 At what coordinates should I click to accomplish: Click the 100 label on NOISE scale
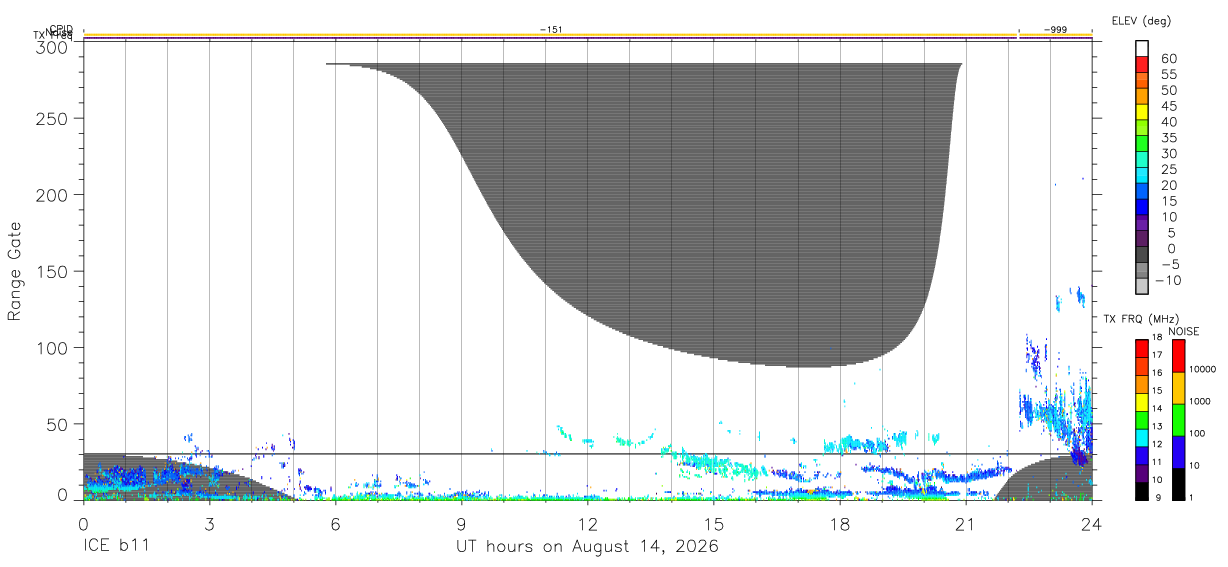coord(1198,433)
